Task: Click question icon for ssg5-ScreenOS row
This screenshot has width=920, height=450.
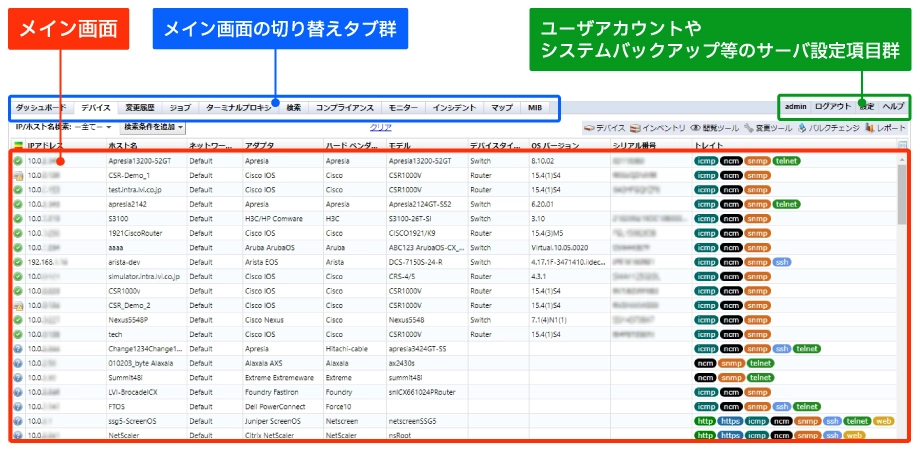Action: pos(18,421)
